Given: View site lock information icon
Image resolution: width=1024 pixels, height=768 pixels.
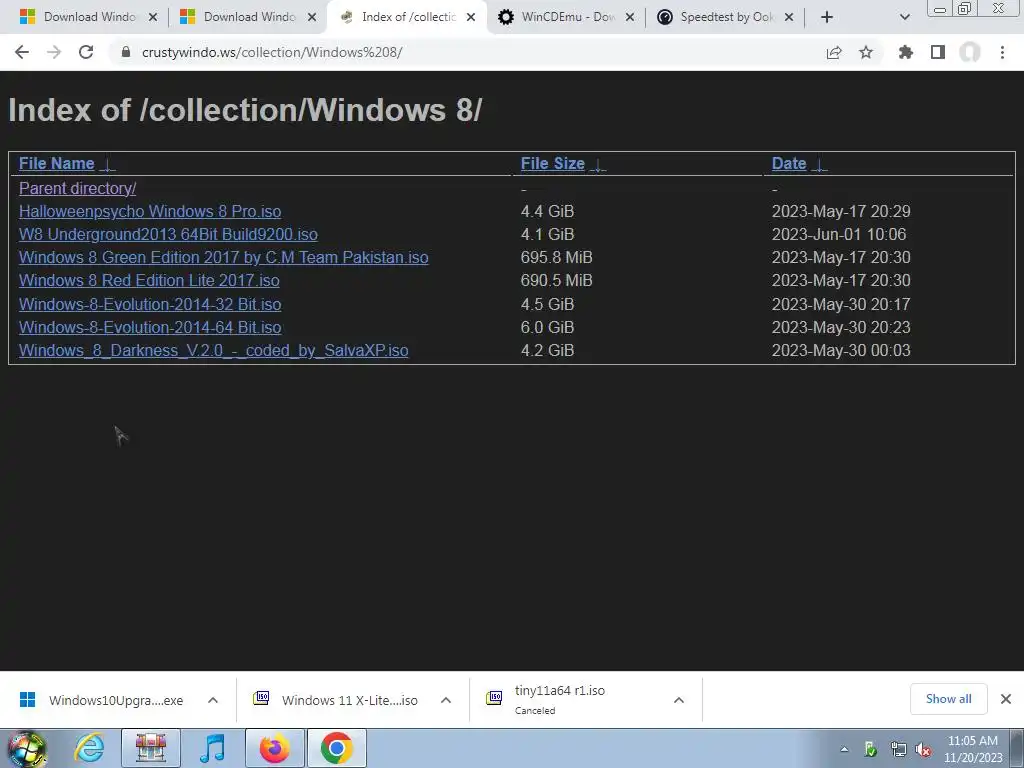Looking at the screenshot, I should coord(126,52).
